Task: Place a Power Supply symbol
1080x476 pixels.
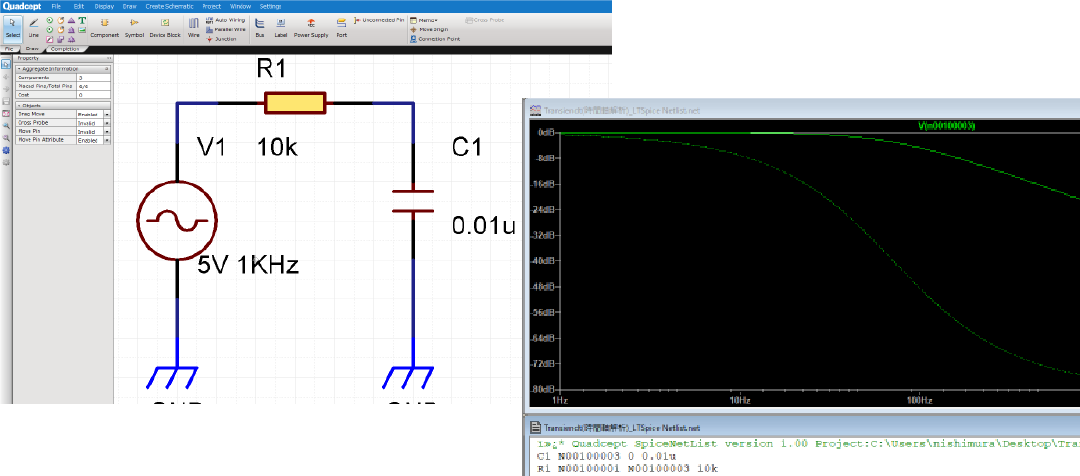Action: tap(311, 27)
